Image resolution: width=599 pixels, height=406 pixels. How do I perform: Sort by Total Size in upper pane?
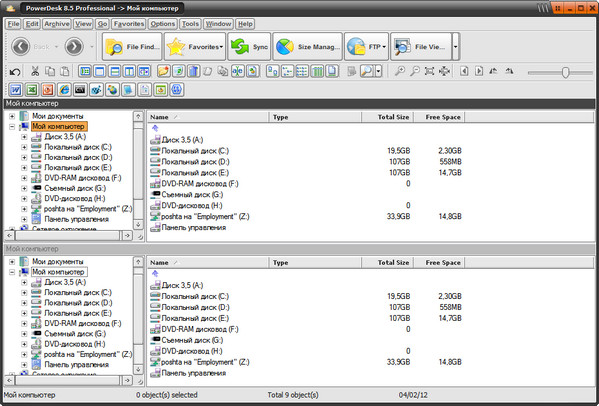387,117
